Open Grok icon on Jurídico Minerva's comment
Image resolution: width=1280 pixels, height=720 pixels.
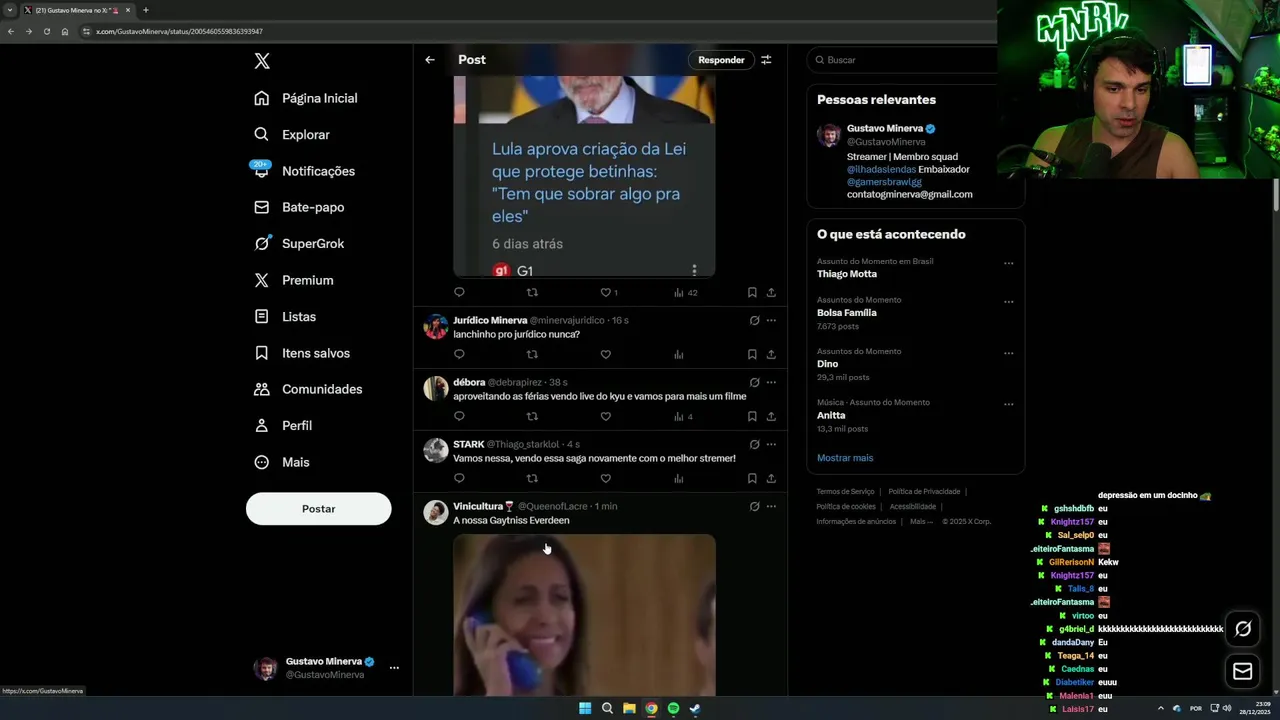754,321
